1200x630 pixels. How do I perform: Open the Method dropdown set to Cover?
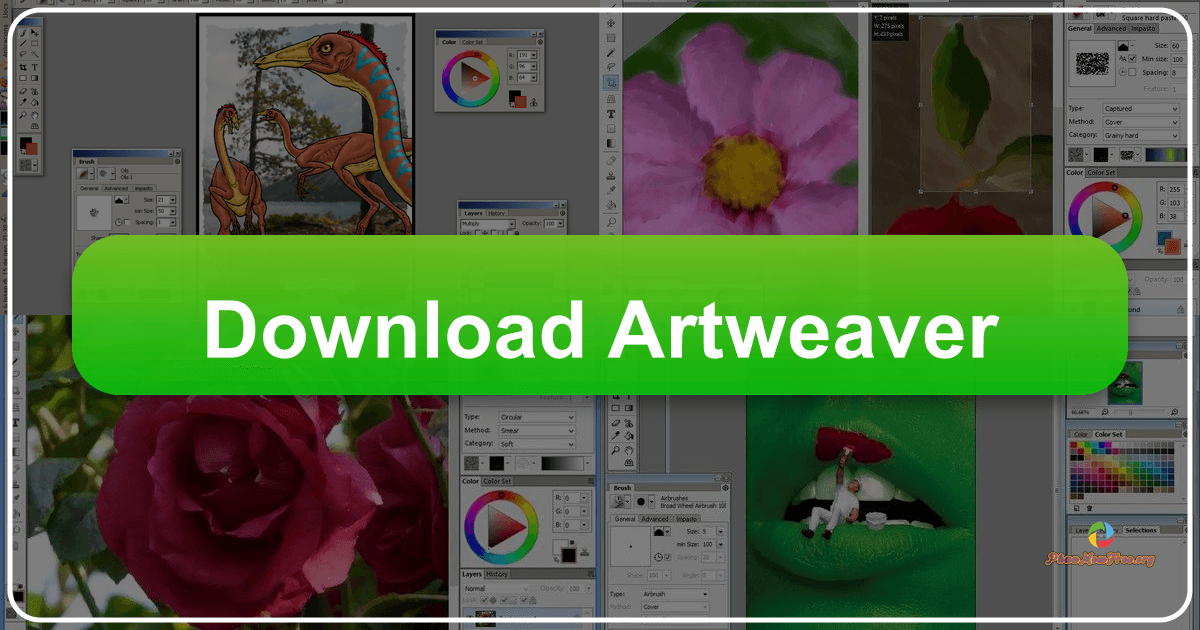pyautogui.click(x=1141, y=122)
